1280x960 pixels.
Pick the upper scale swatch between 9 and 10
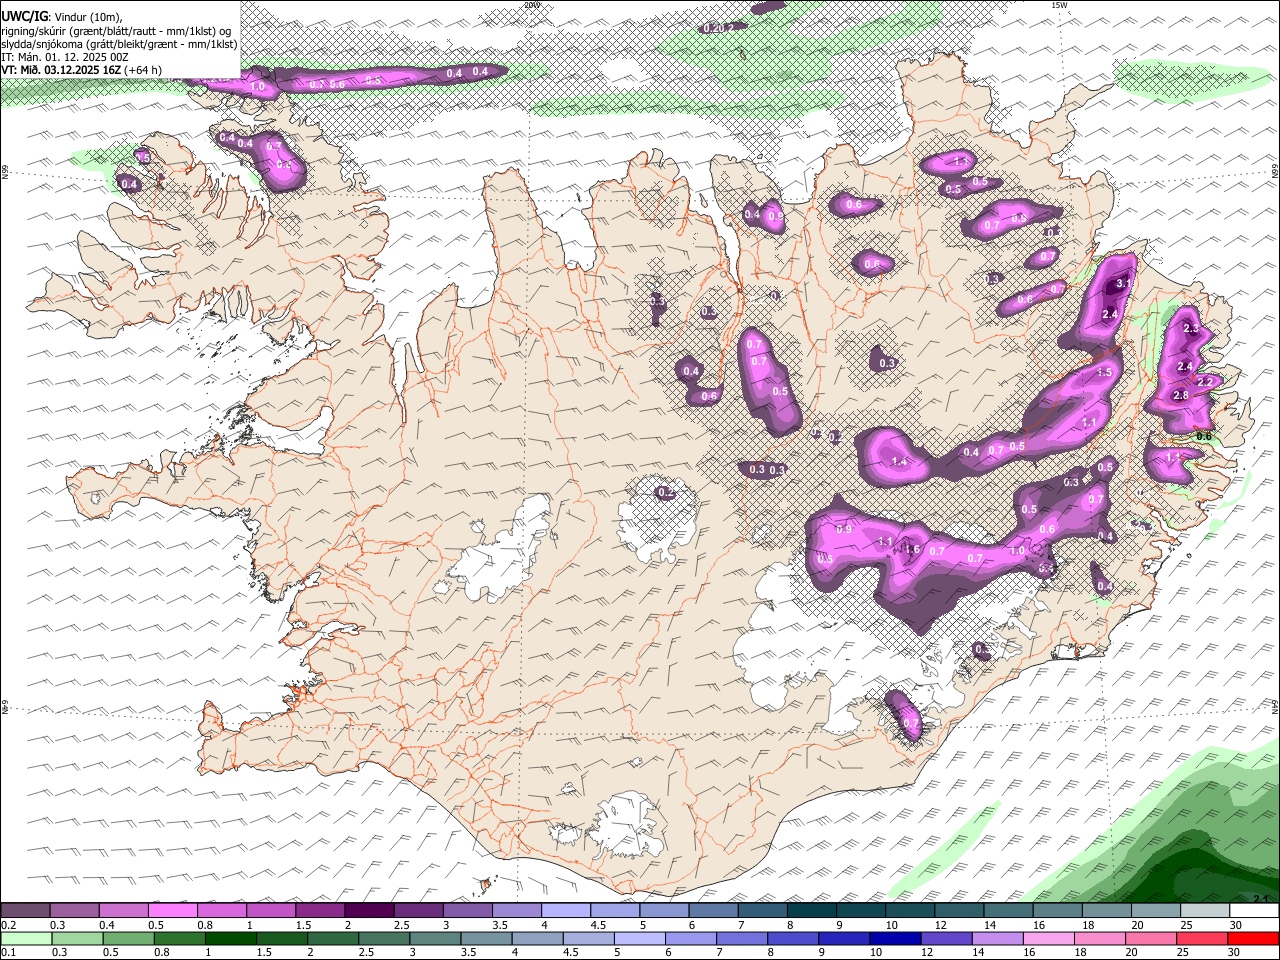pyautogui.click(x=861, y=911)
